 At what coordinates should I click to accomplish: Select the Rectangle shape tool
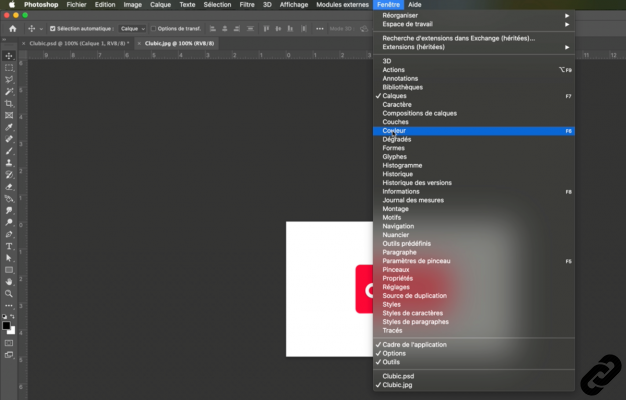(9, 270)
